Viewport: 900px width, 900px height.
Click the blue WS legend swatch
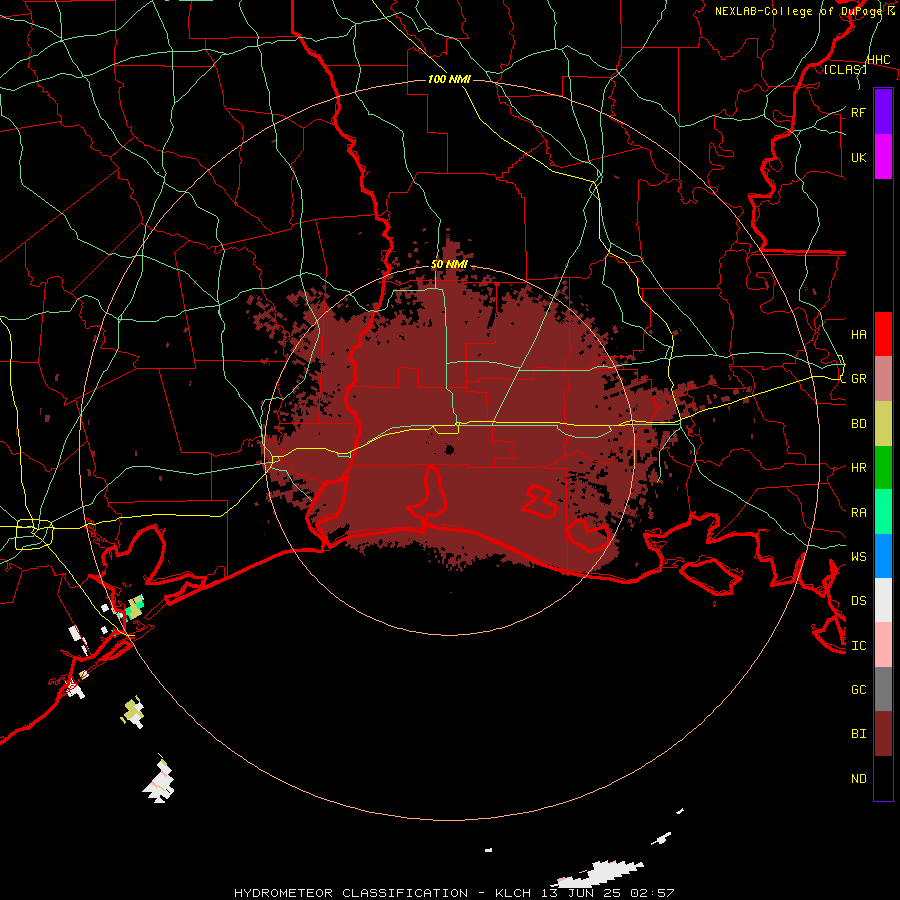coord(883,556)
